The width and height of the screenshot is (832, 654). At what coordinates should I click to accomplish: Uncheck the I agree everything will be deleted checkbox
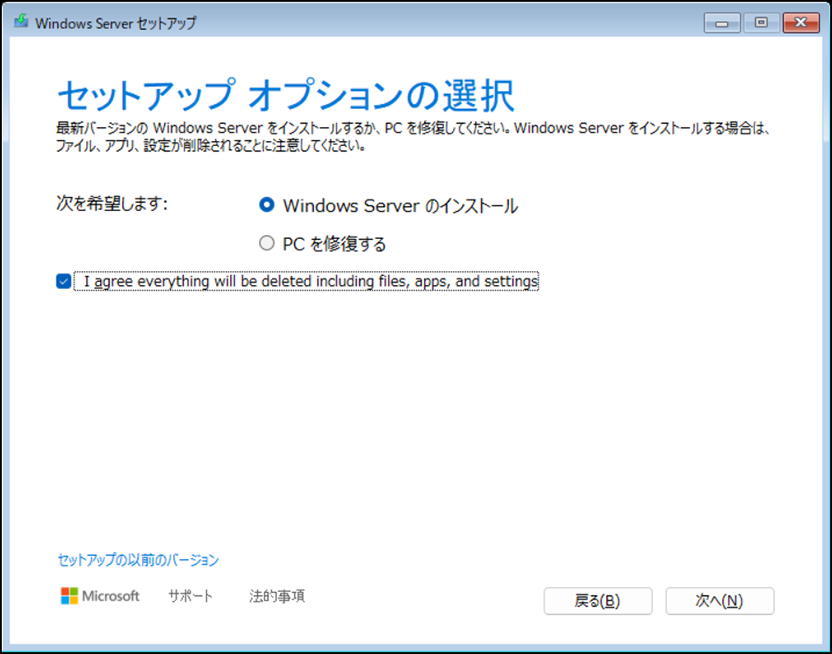pos(64,281)
